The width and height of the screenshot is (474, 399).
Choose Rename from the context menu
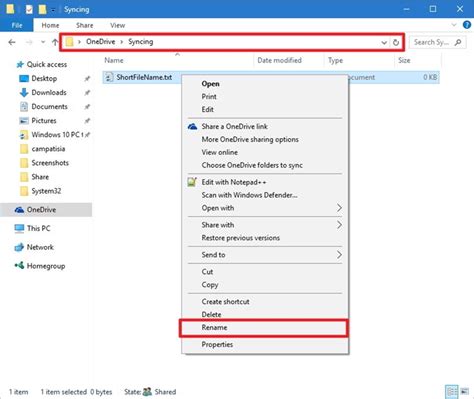point(265,327)
